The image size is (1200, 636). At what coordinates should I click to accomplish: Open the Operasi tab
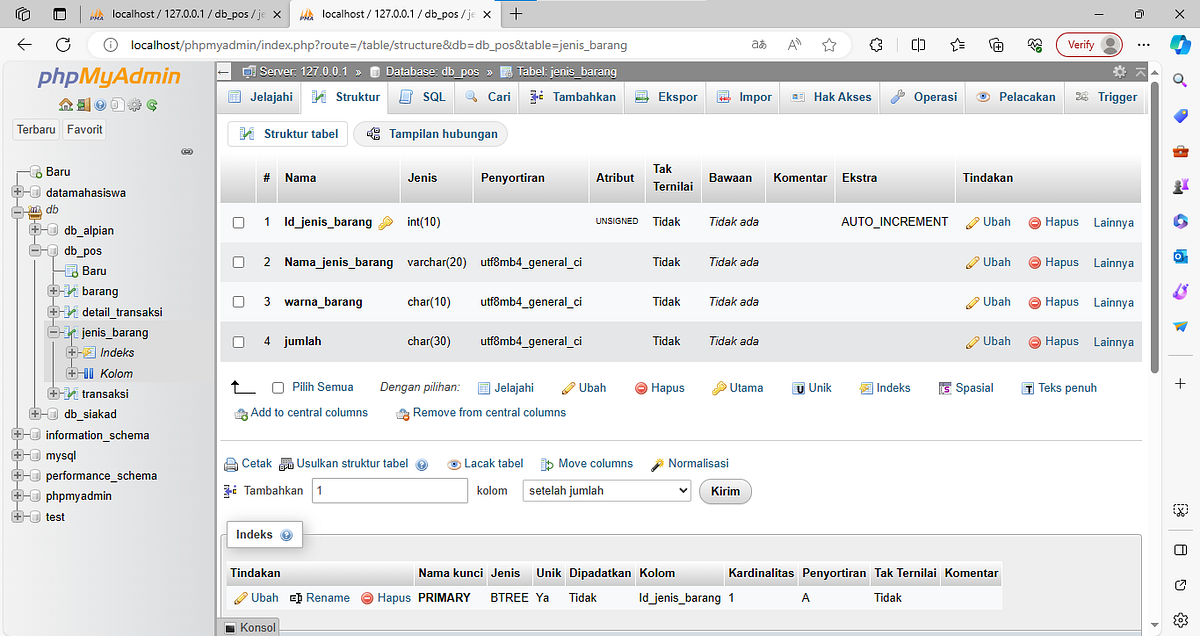pos(923,97)
